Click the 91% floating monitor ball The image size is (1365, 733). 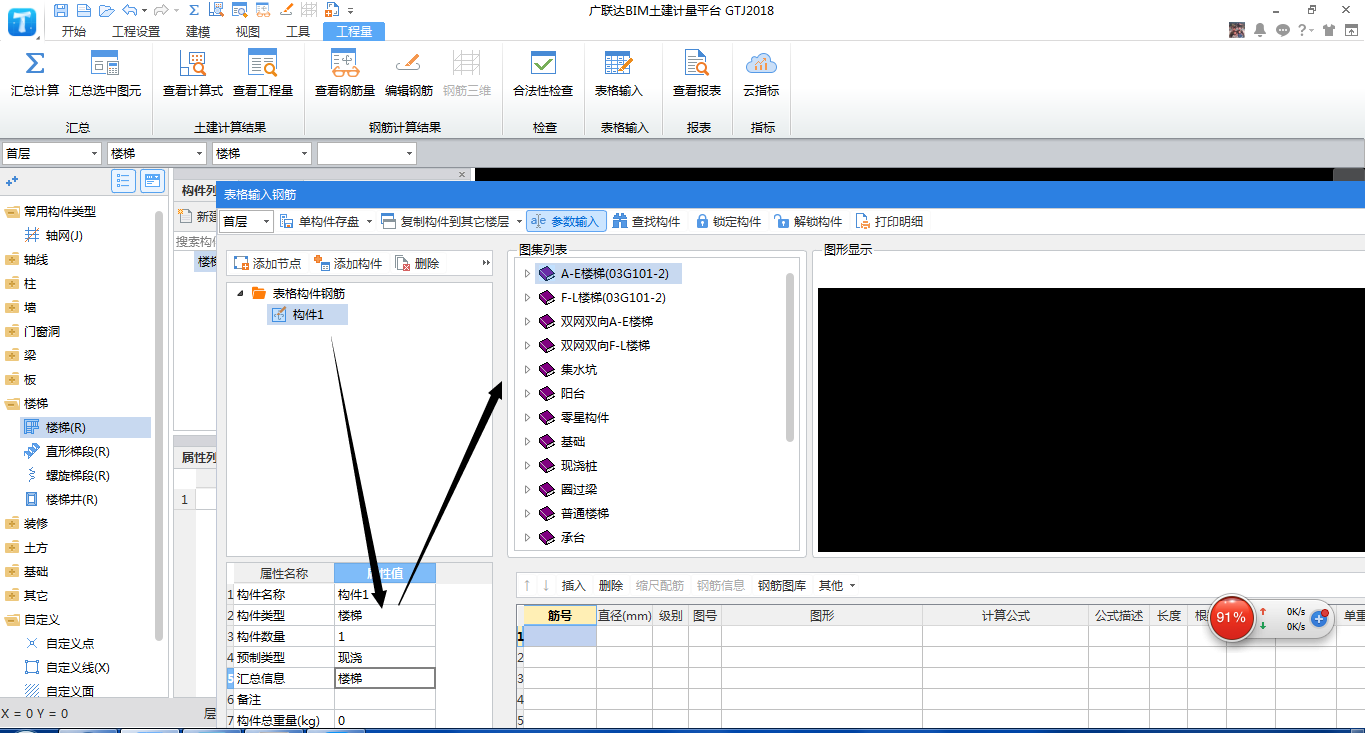point(1231,618)
